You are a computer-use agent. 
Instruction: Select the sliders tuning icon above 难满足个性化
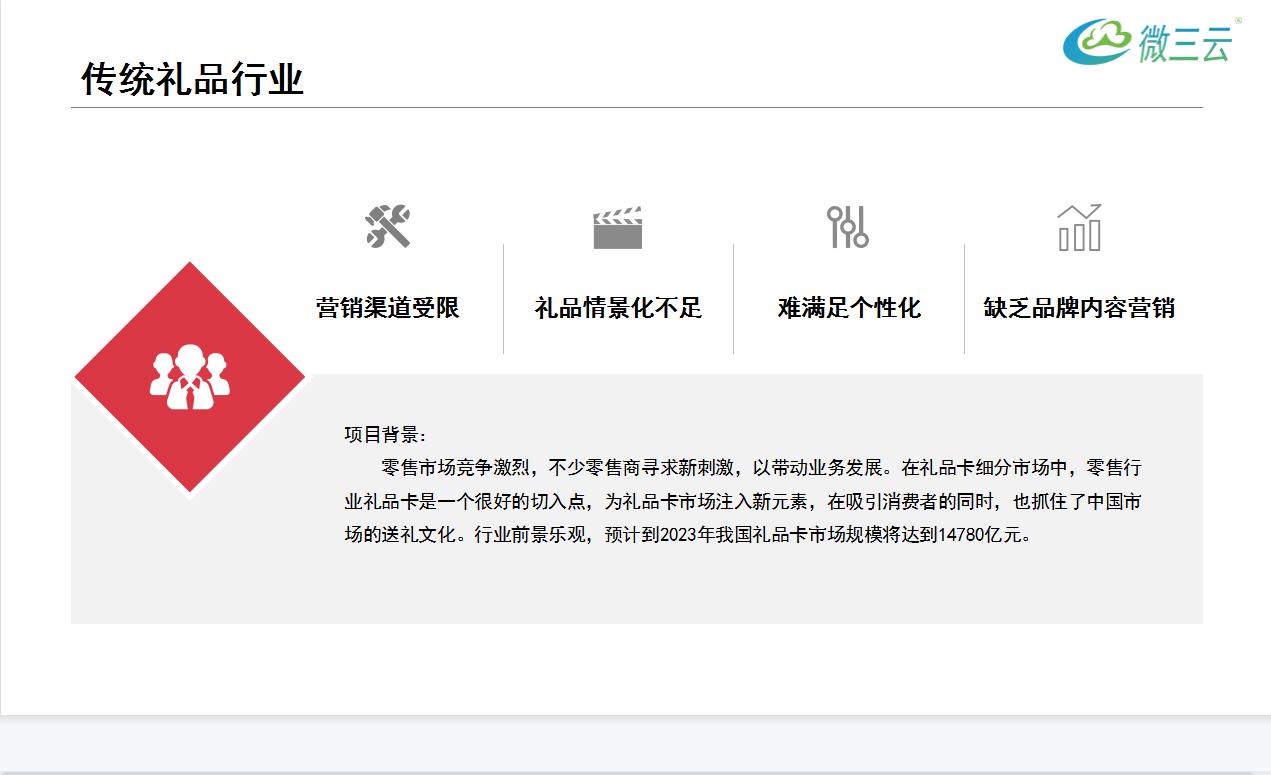[848, 227]
